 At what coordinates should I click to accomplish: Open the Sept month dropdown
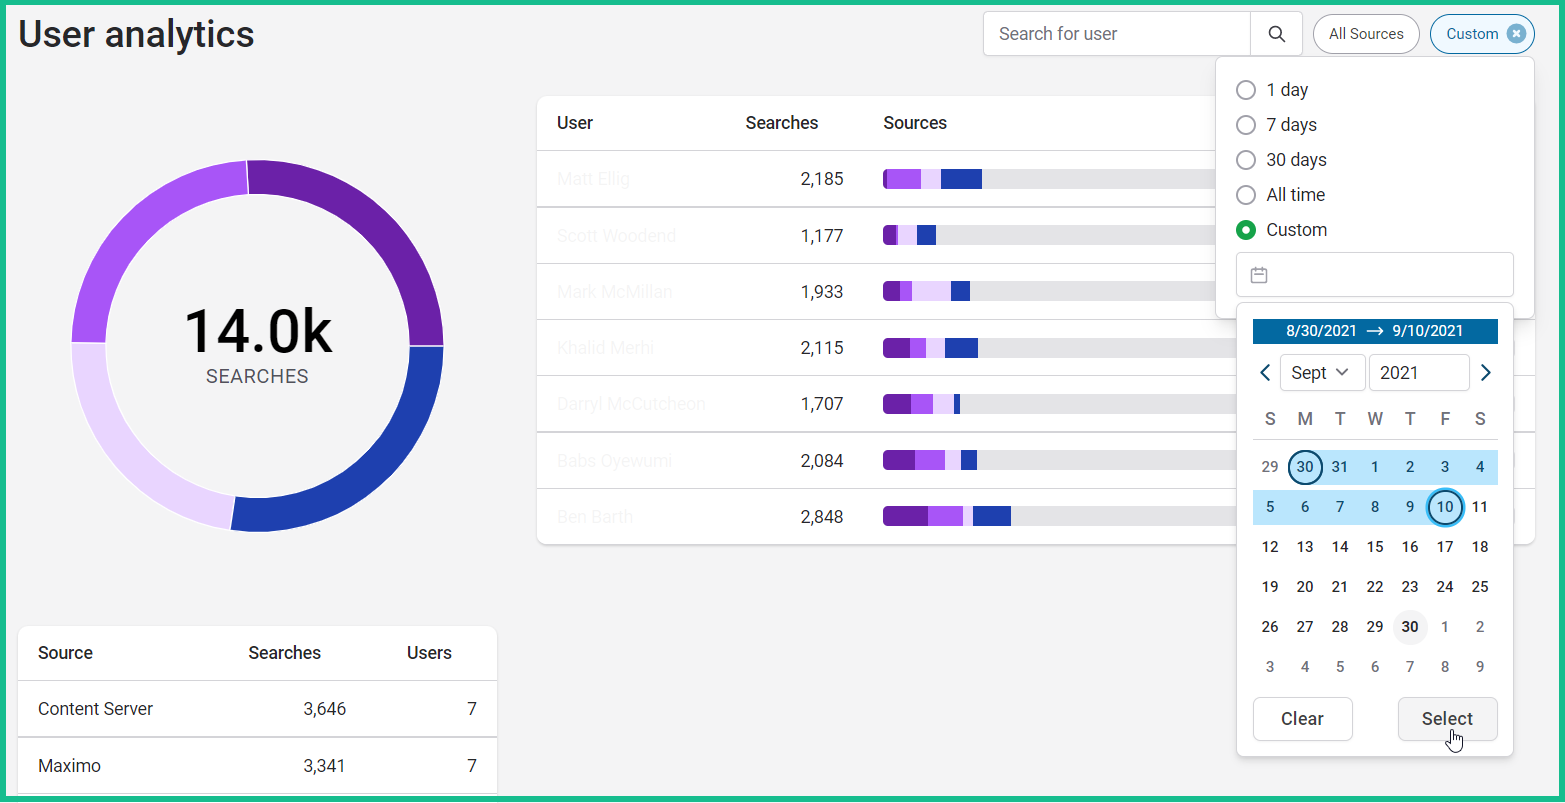click(x=1322, y=372)
